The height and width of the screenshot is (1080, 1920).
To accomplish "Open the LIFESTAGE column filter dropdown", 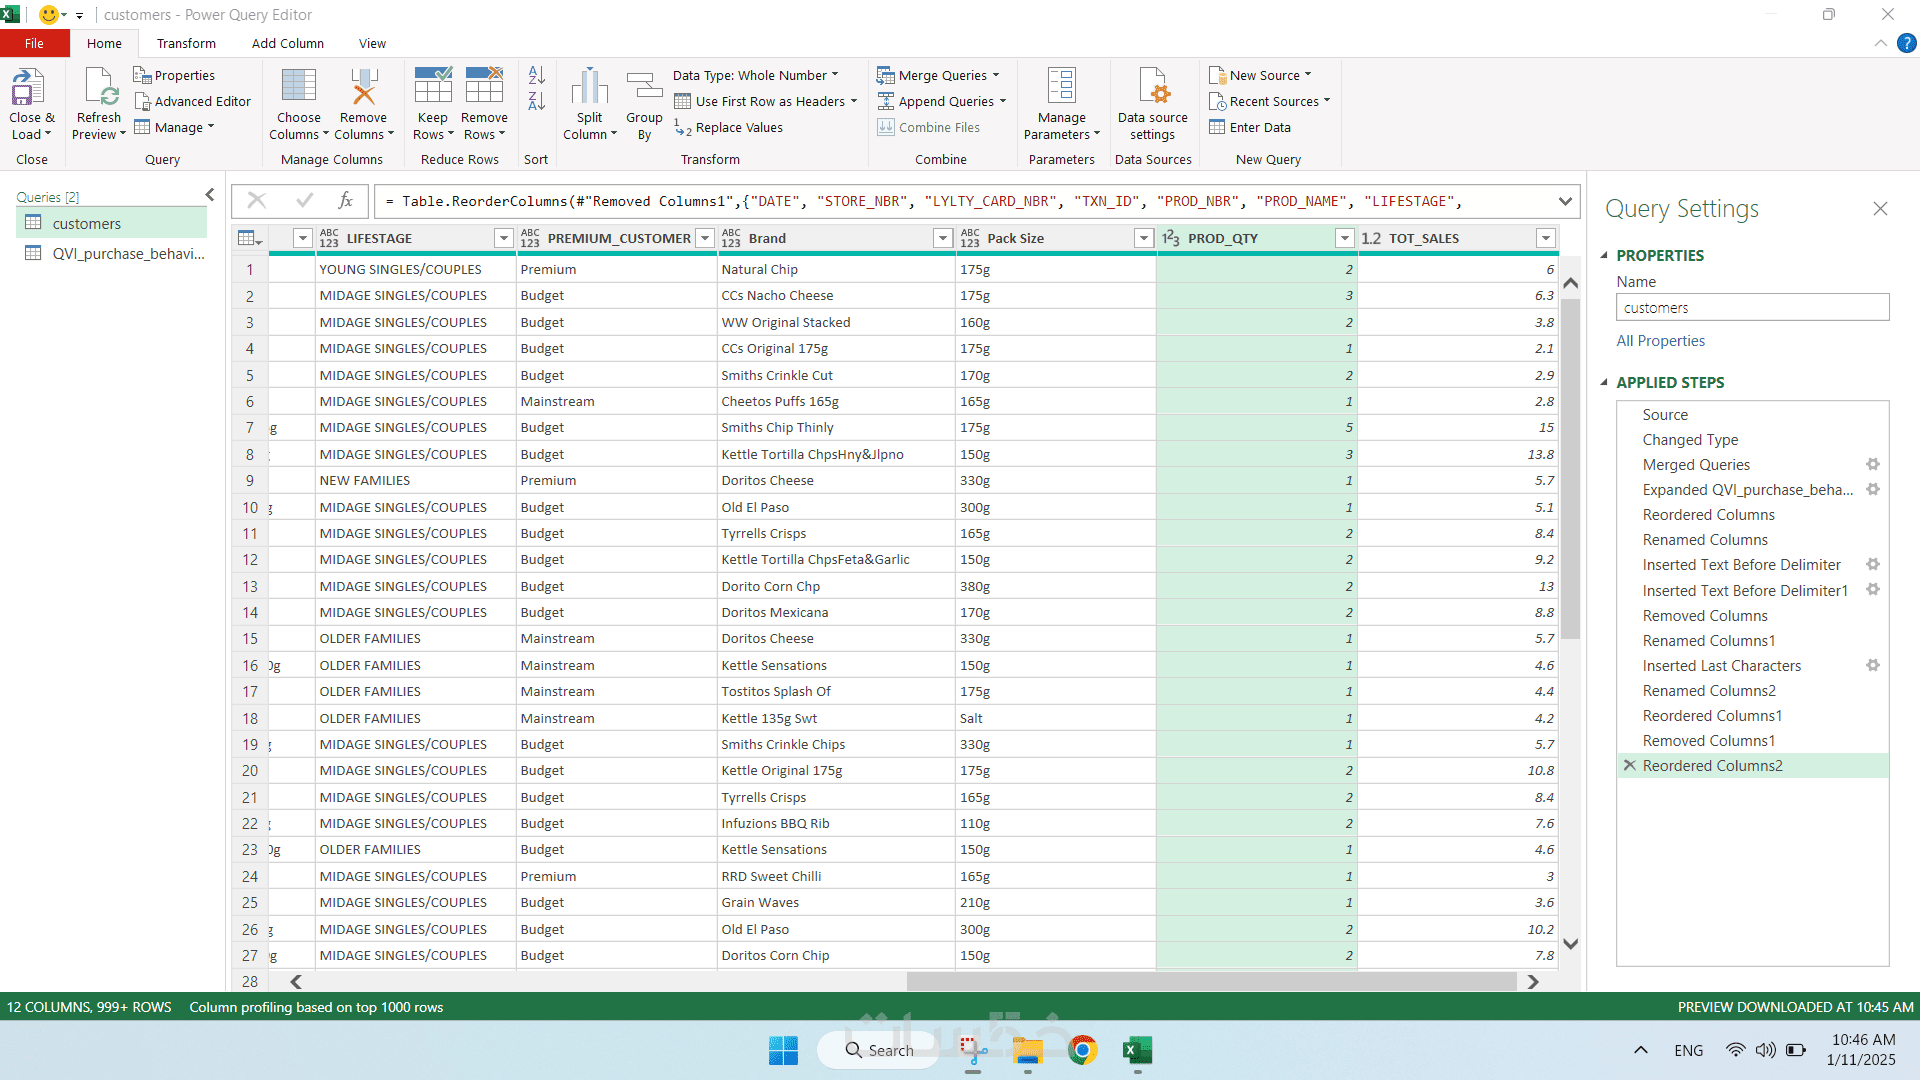I will click(x=503, y=238).
